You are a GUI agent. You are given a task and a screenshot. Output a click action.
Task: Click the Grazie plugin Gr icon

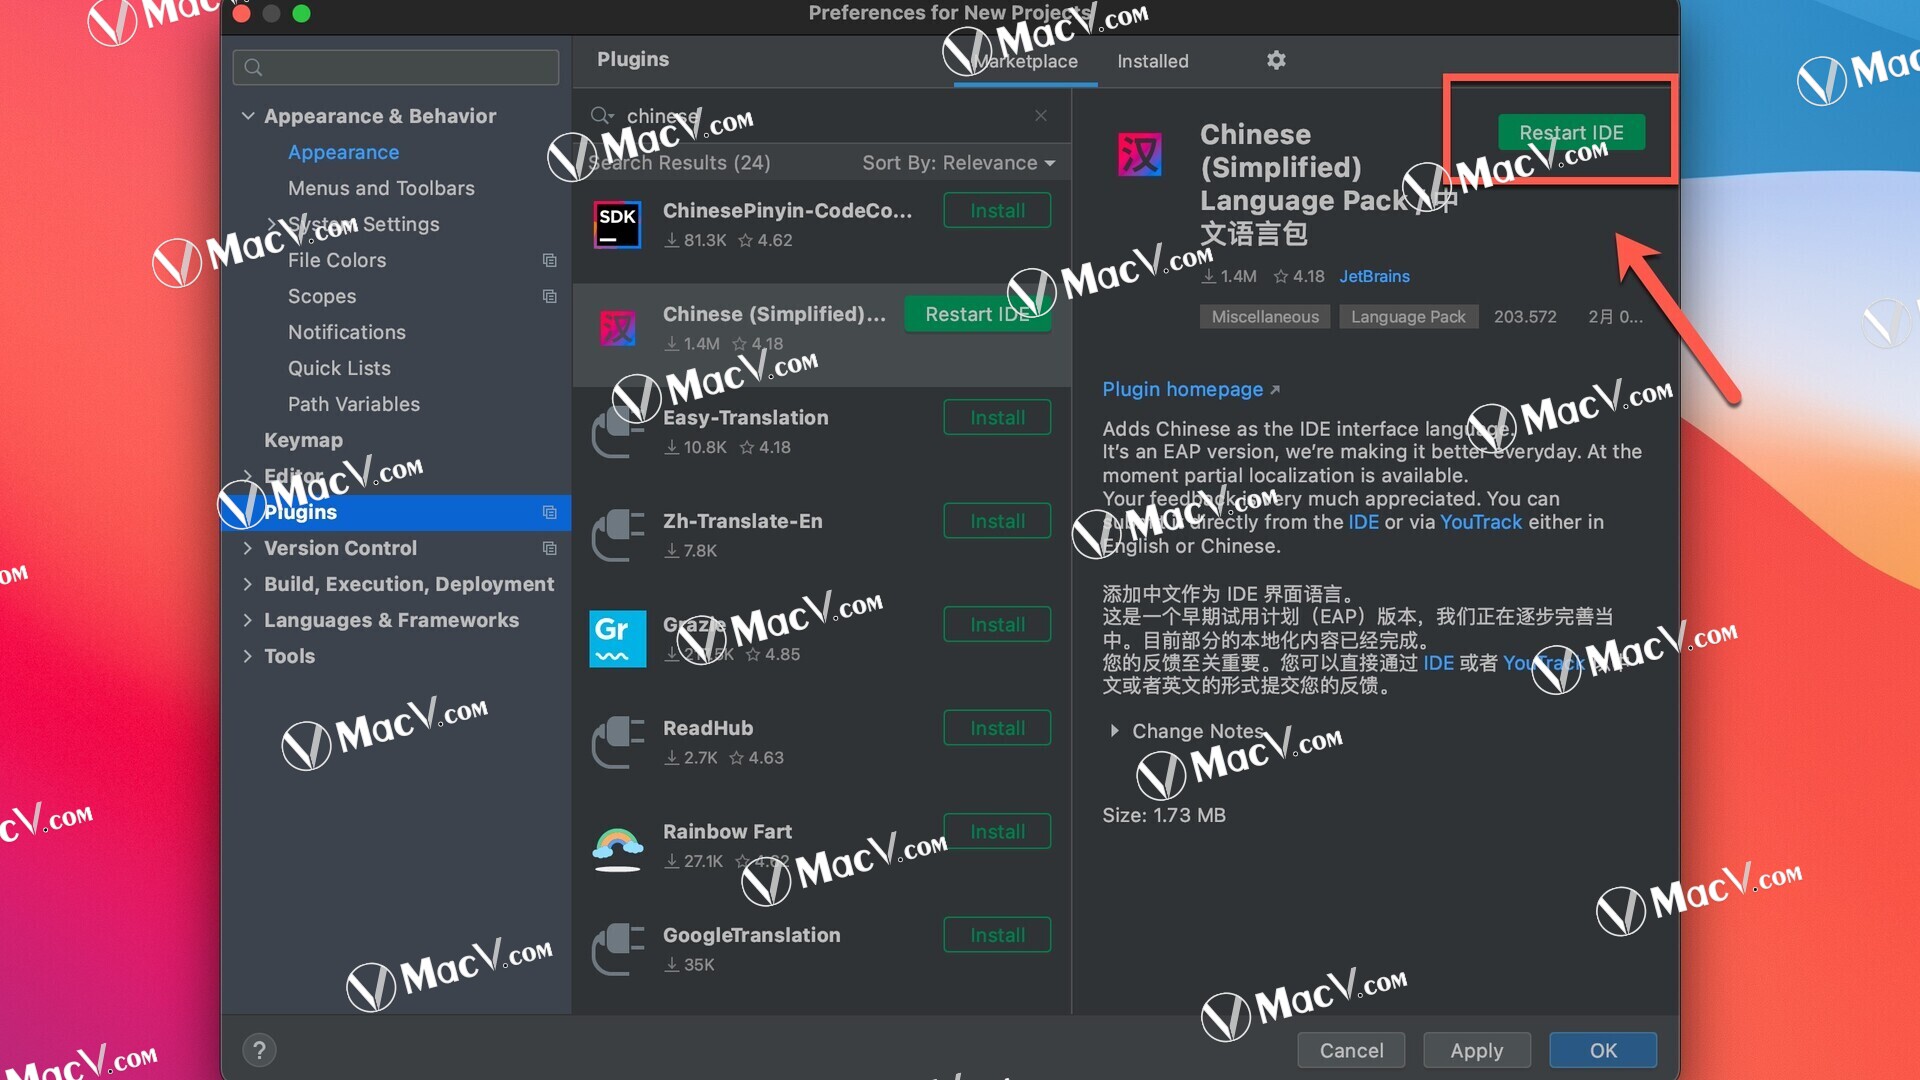pos(617,638)
